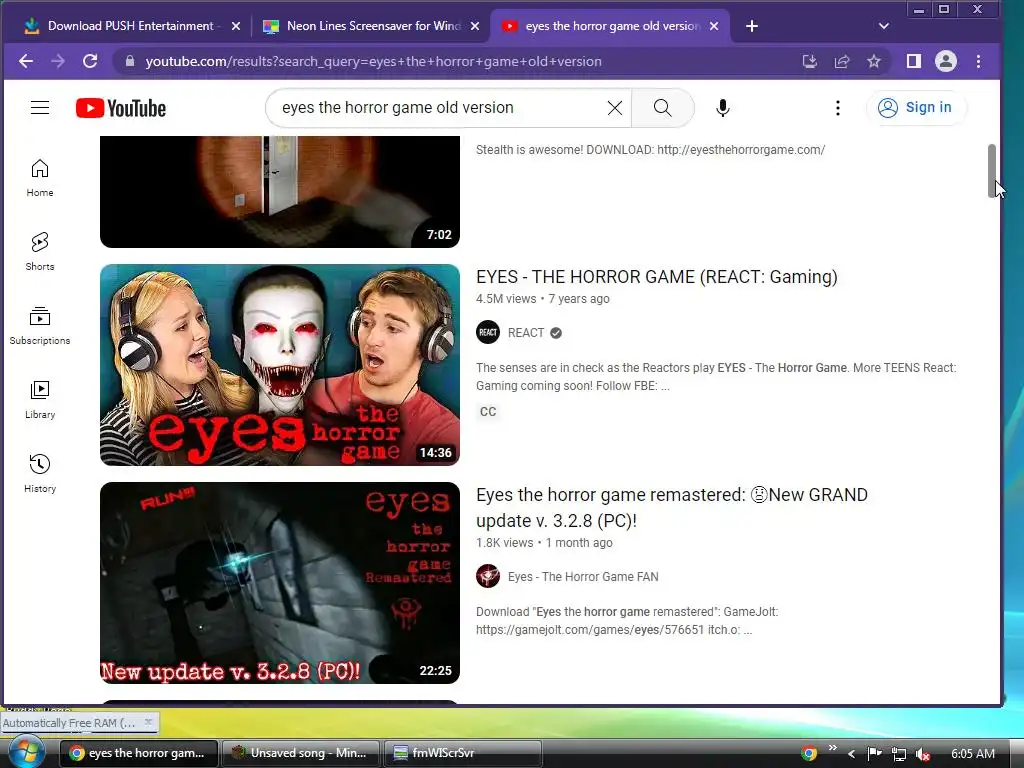Go back with browser back arrow
Image resolution: width=1024 pixels, height=768 pixels.
pos(26,61)
